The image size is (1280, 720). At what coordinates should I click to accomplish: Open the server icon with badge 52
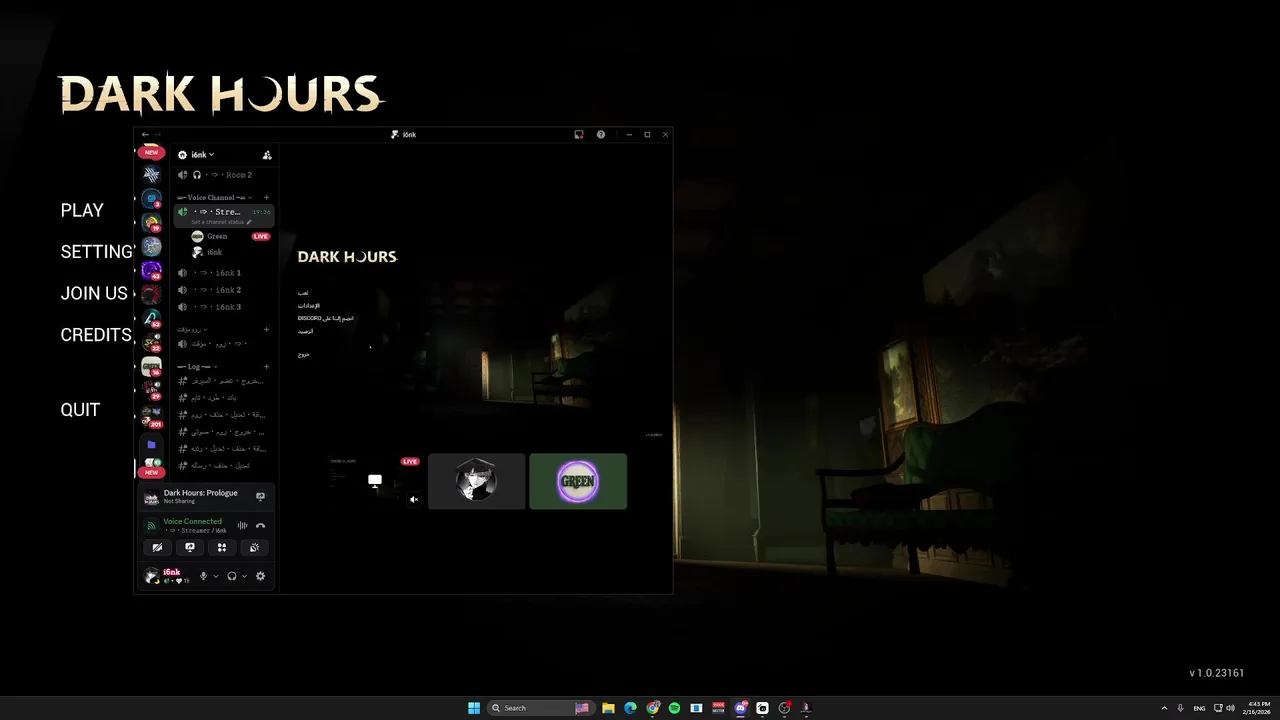click(x=151, y=318)
